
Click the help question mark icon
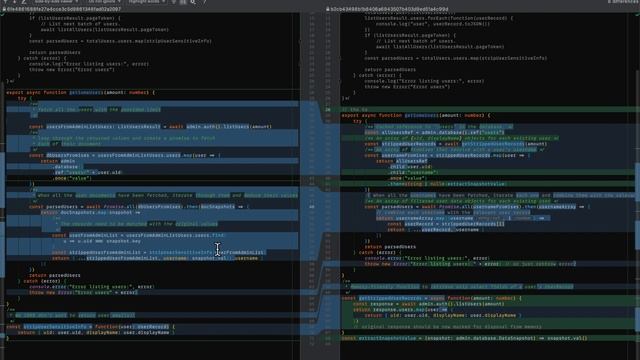coord(204,2)
